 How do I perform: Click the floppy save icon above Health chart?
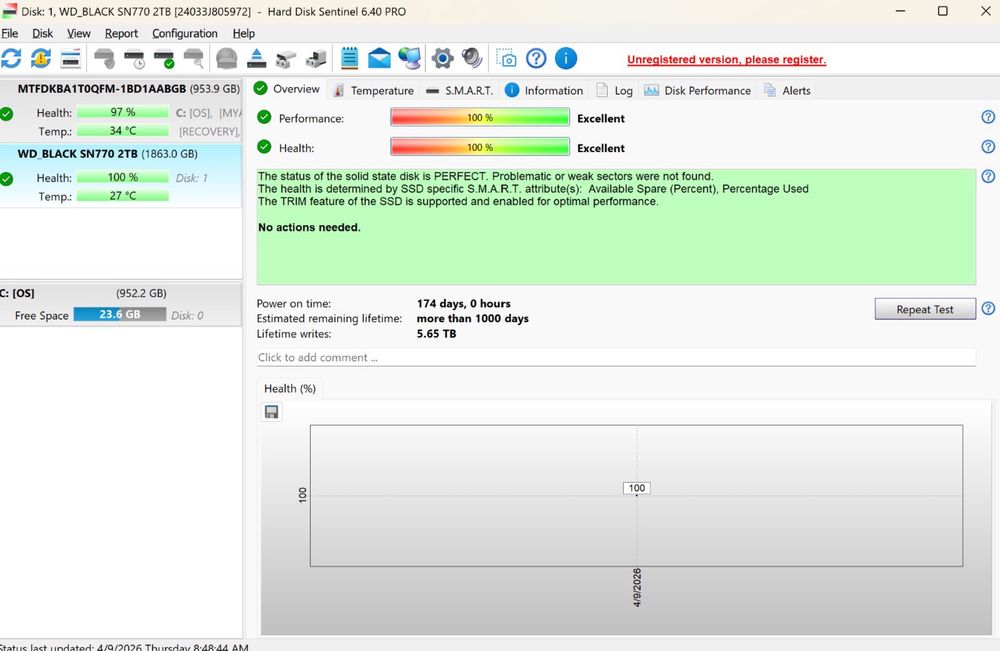272,412
